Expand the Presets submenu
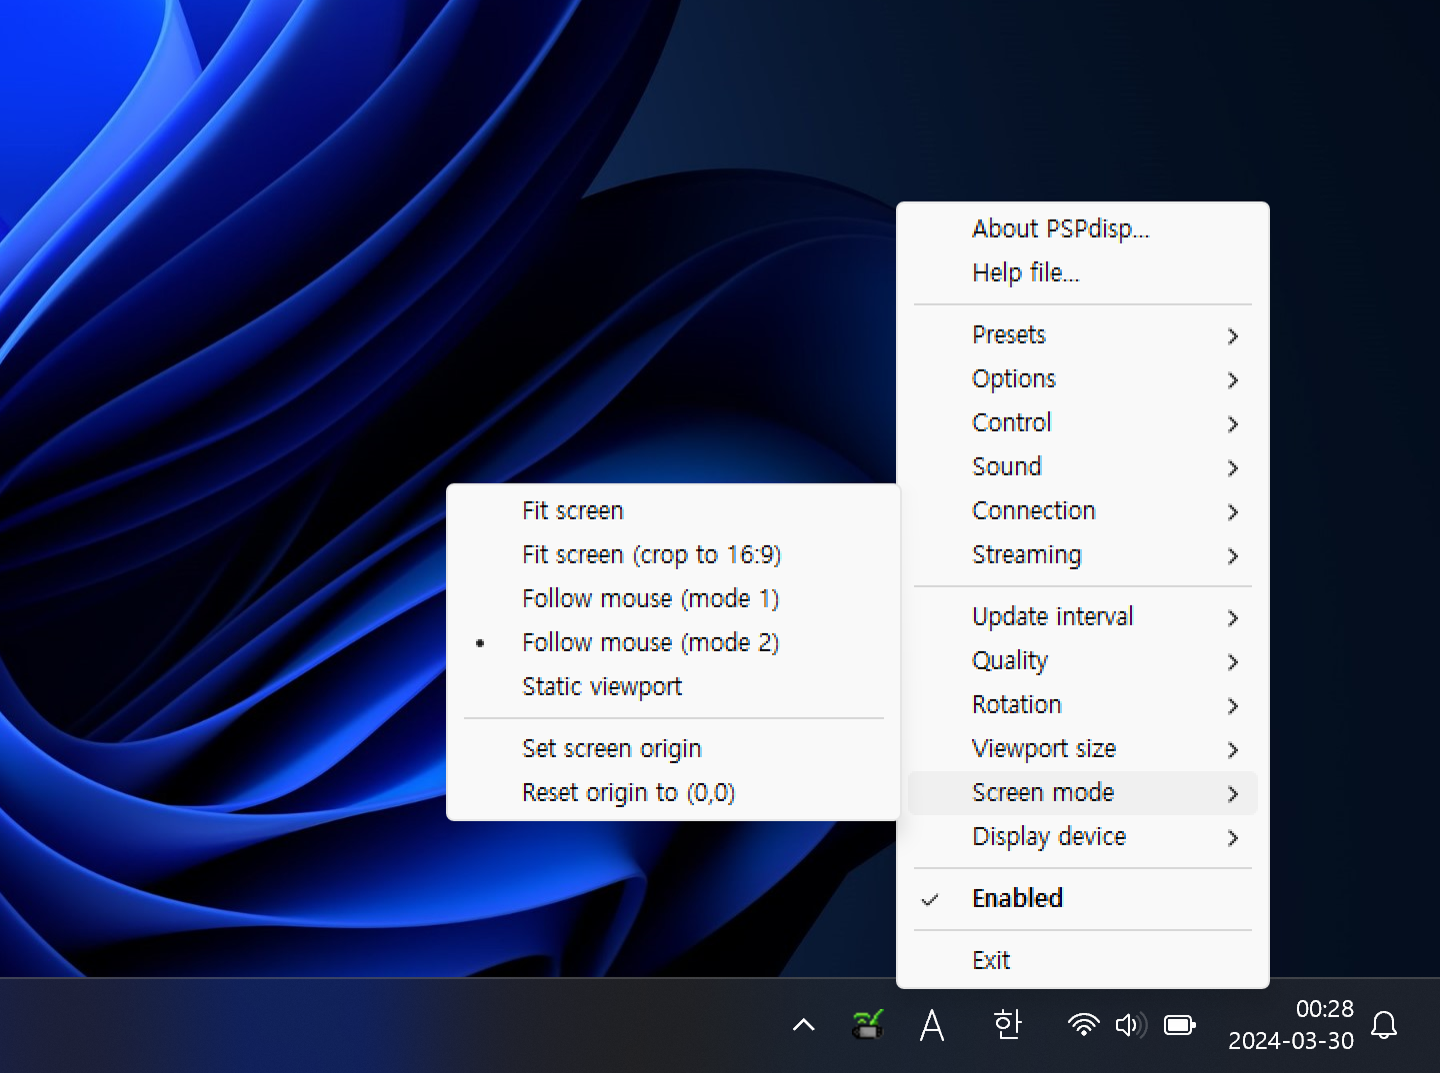Image resolution: width=1440 pixels, height=1073 pixels. click(x=1083, y=335)
